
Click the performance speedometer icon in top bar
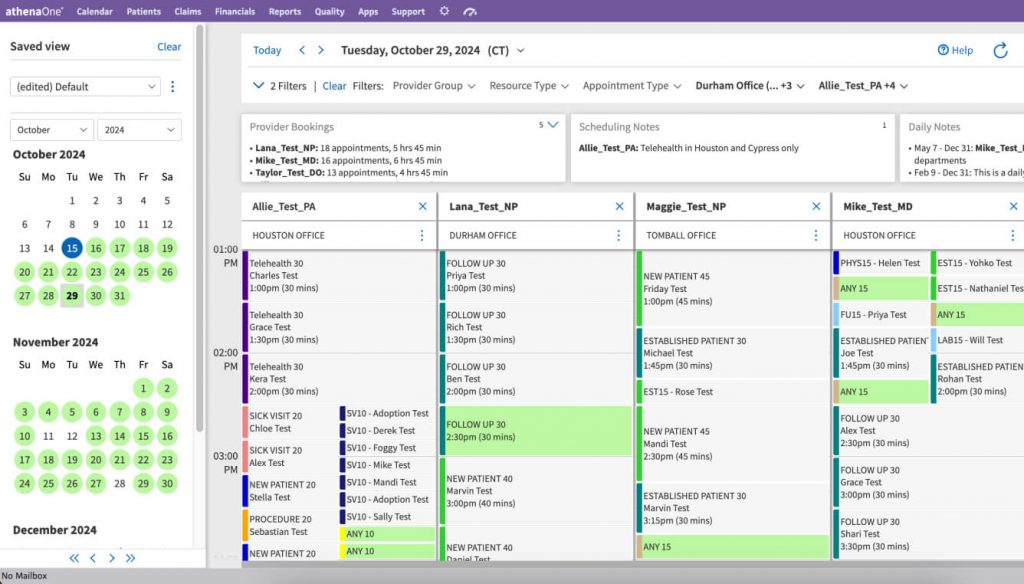pyautogui.click(x=470, y=11)
